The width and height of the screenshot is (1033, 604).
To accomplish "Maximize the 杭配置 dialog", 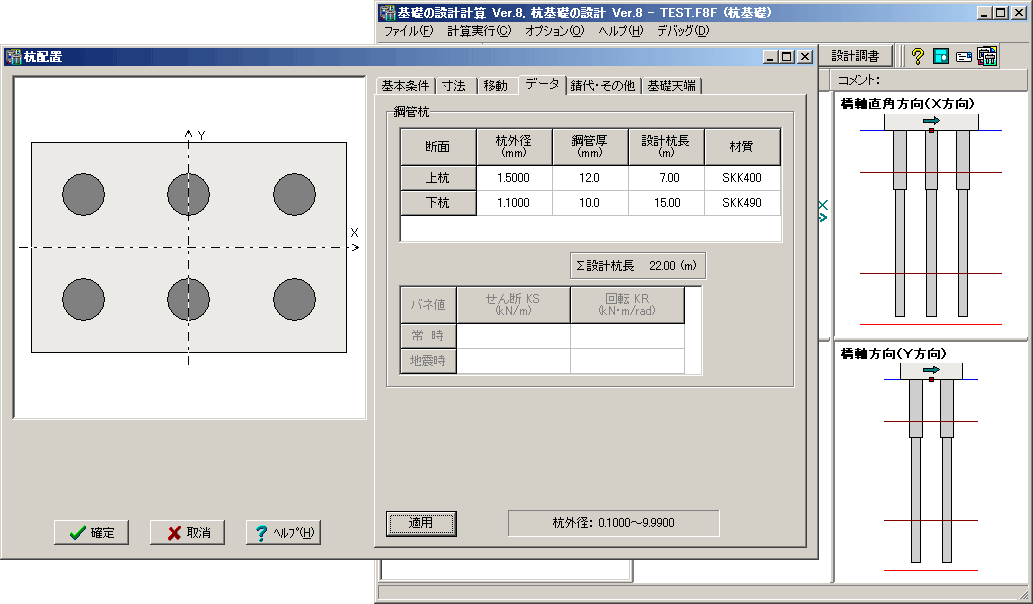I will point(787,57).
